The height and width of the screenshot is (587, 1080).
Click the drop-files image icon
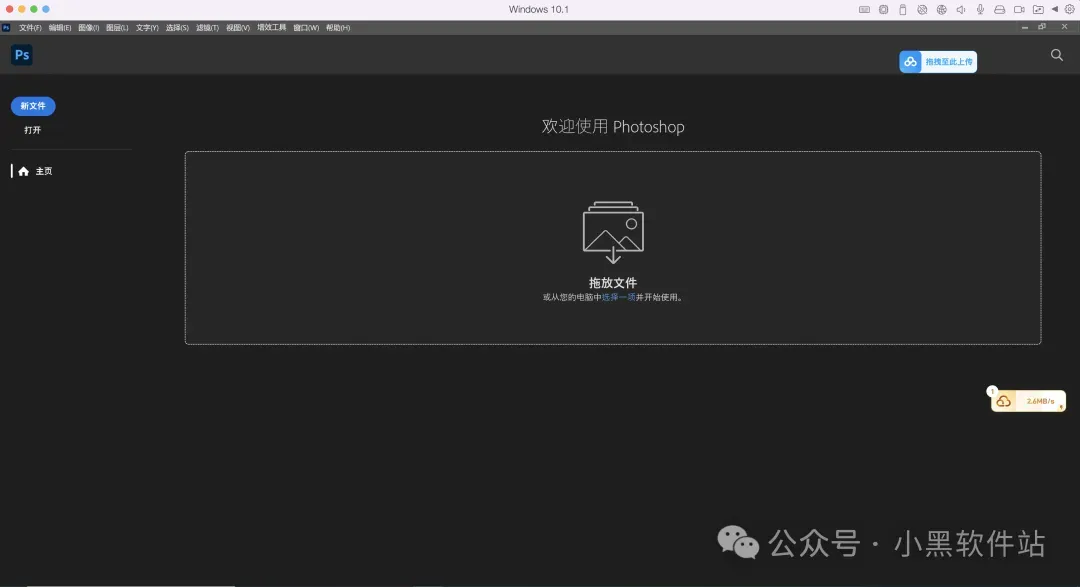pos(613,232)
